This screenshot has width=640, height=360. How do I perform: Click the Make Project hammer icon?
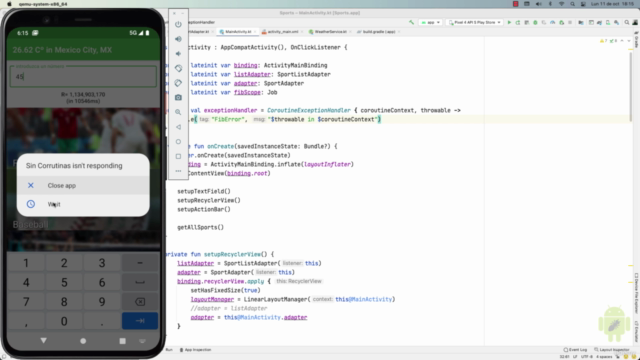coord(411,22)
